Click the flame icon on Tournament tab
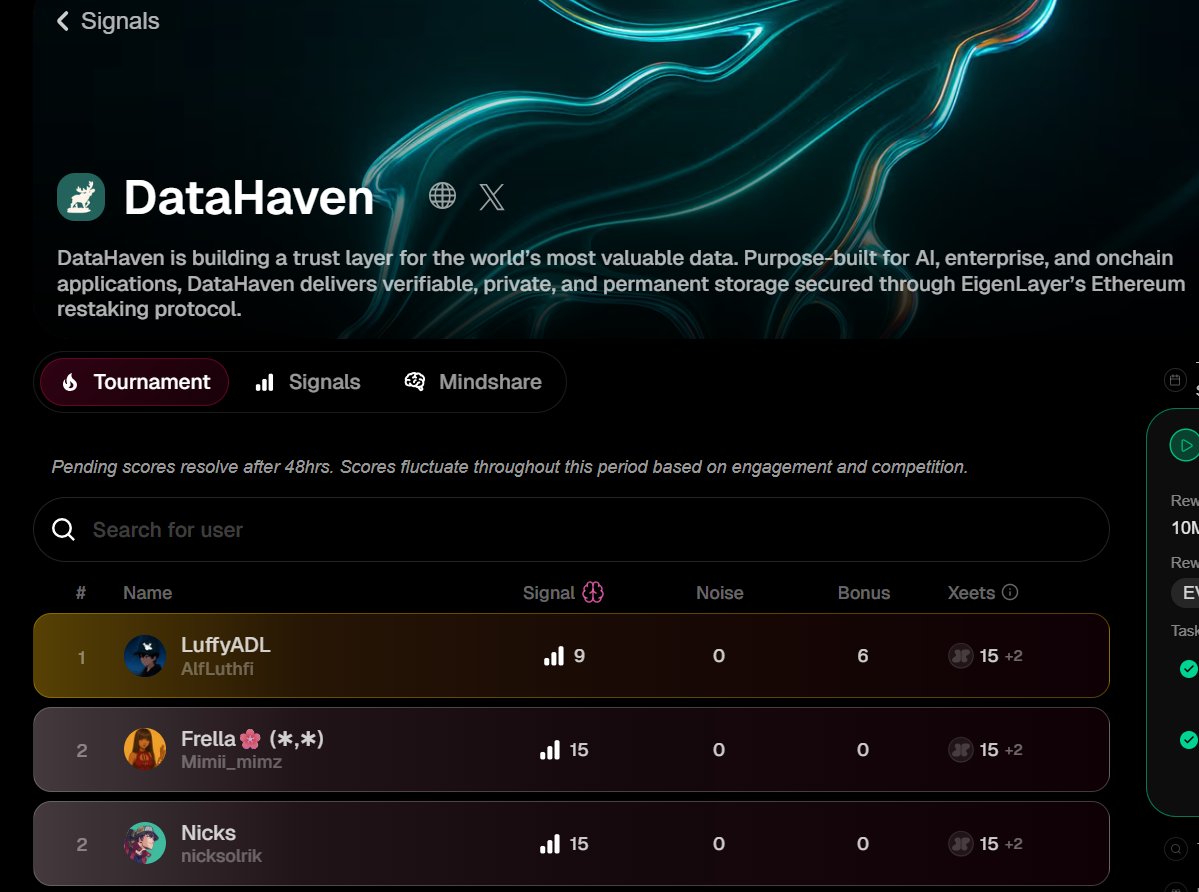 click(70, 382)
